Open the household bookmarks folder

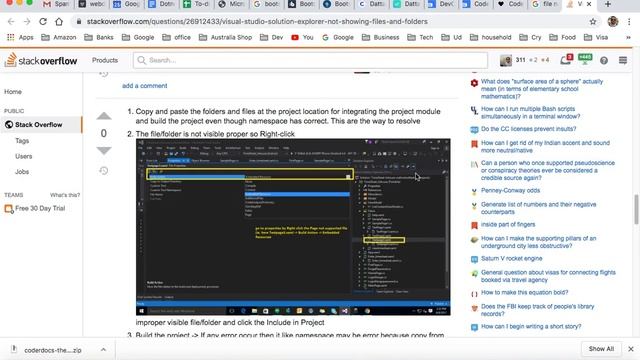tap(491, 37)
